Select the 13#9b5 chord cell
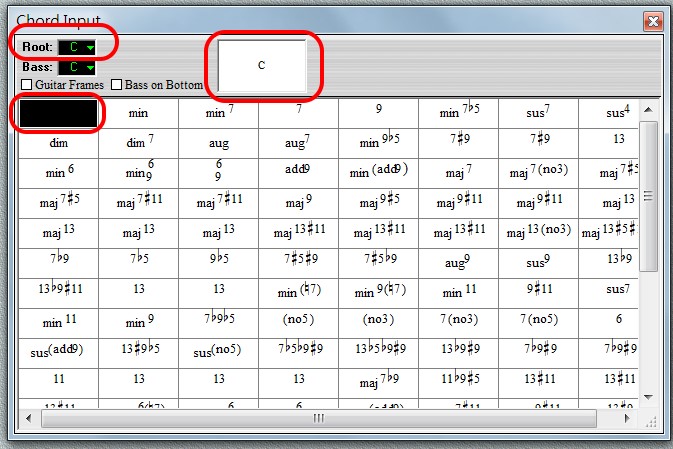Image resolution: width=673 pixels, height=449 pixels. [x=139, y=354]
